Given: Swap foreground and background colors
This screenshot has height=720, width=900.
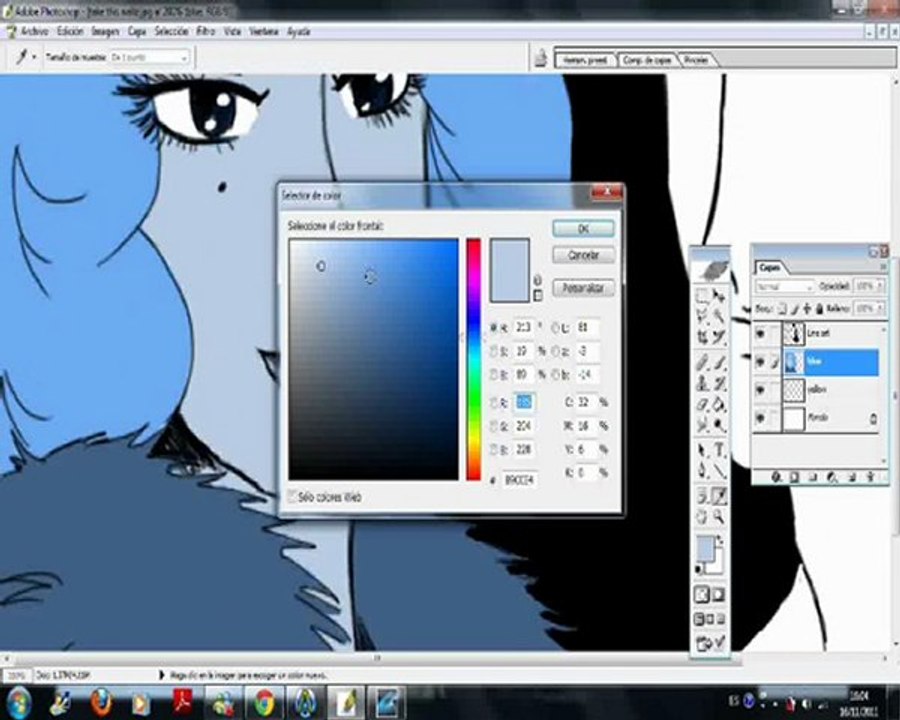Looking at the screenshot, I should tap(720, 542).
